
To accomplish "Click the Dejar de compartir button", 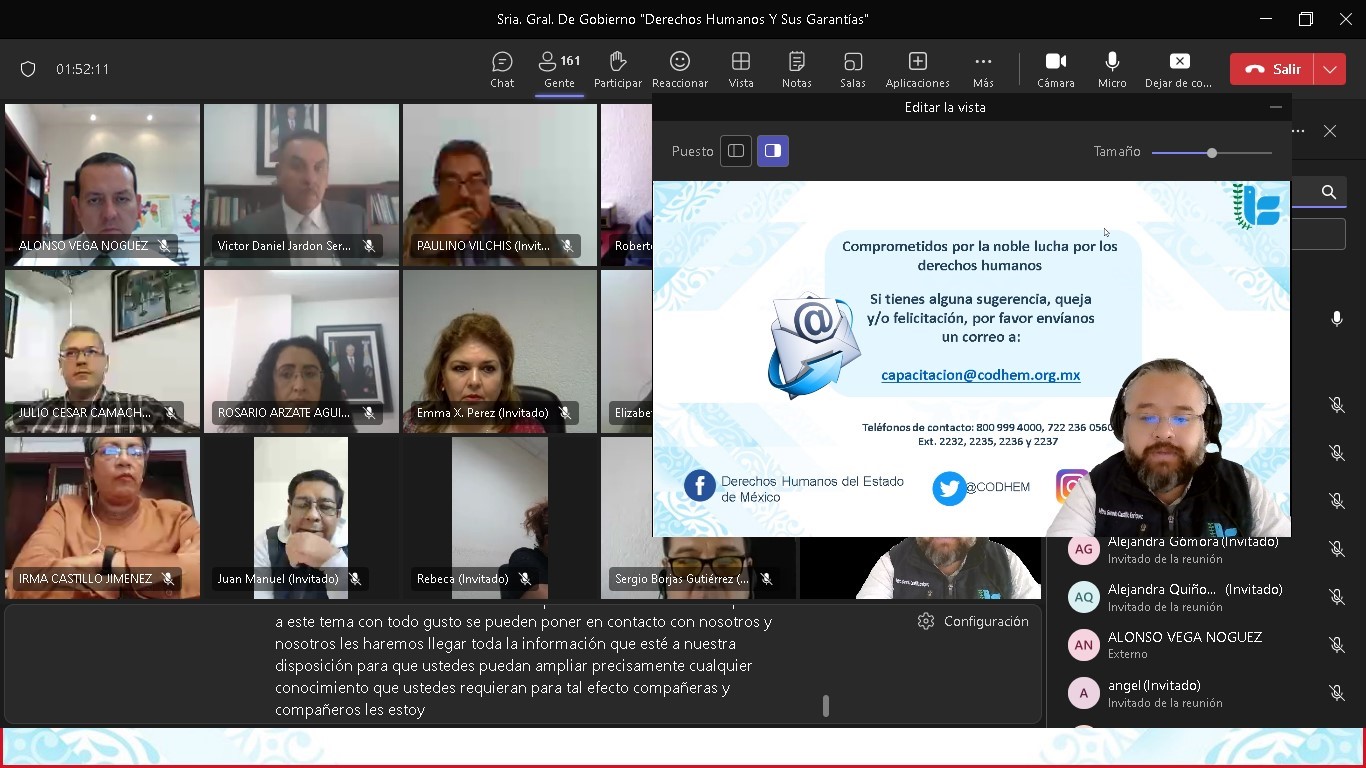I will 1179,69.
